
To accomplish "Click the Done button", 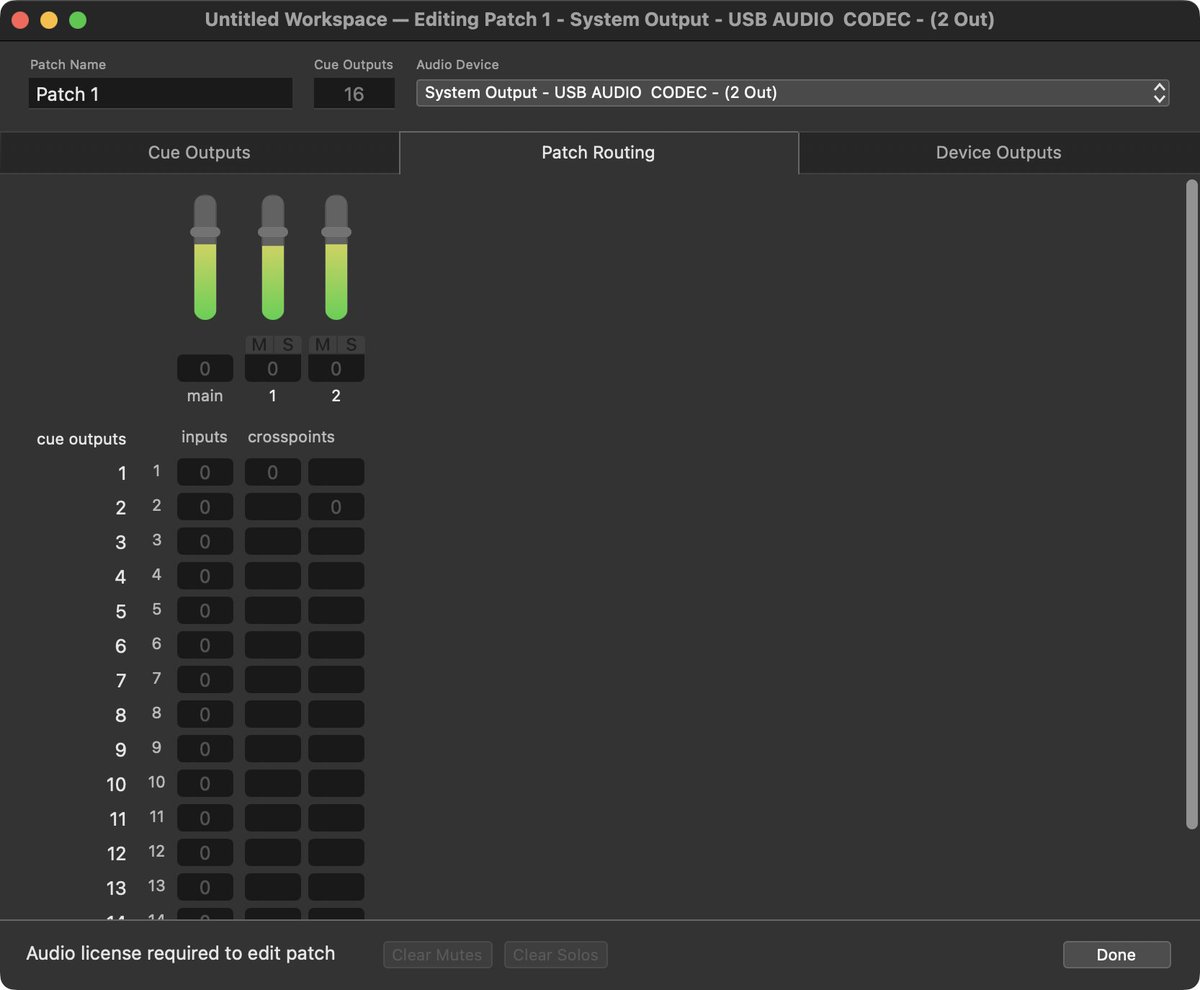I will (1116, 955).
